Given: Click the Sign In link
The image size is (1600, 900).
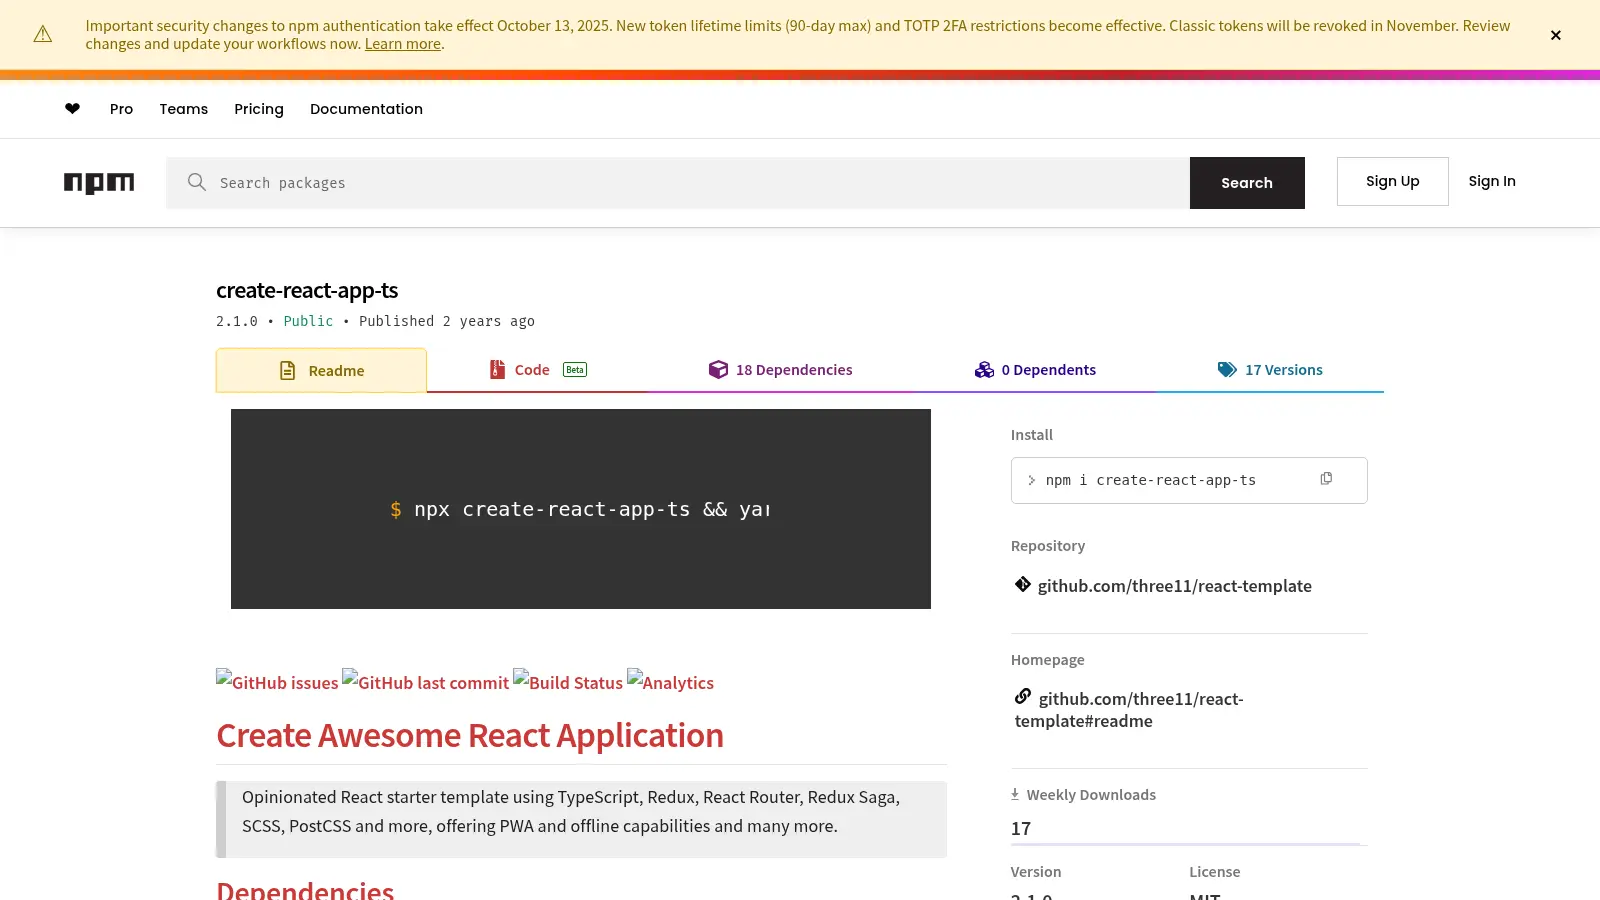Looking at the screenshot, I should [x=1492, y=181].
